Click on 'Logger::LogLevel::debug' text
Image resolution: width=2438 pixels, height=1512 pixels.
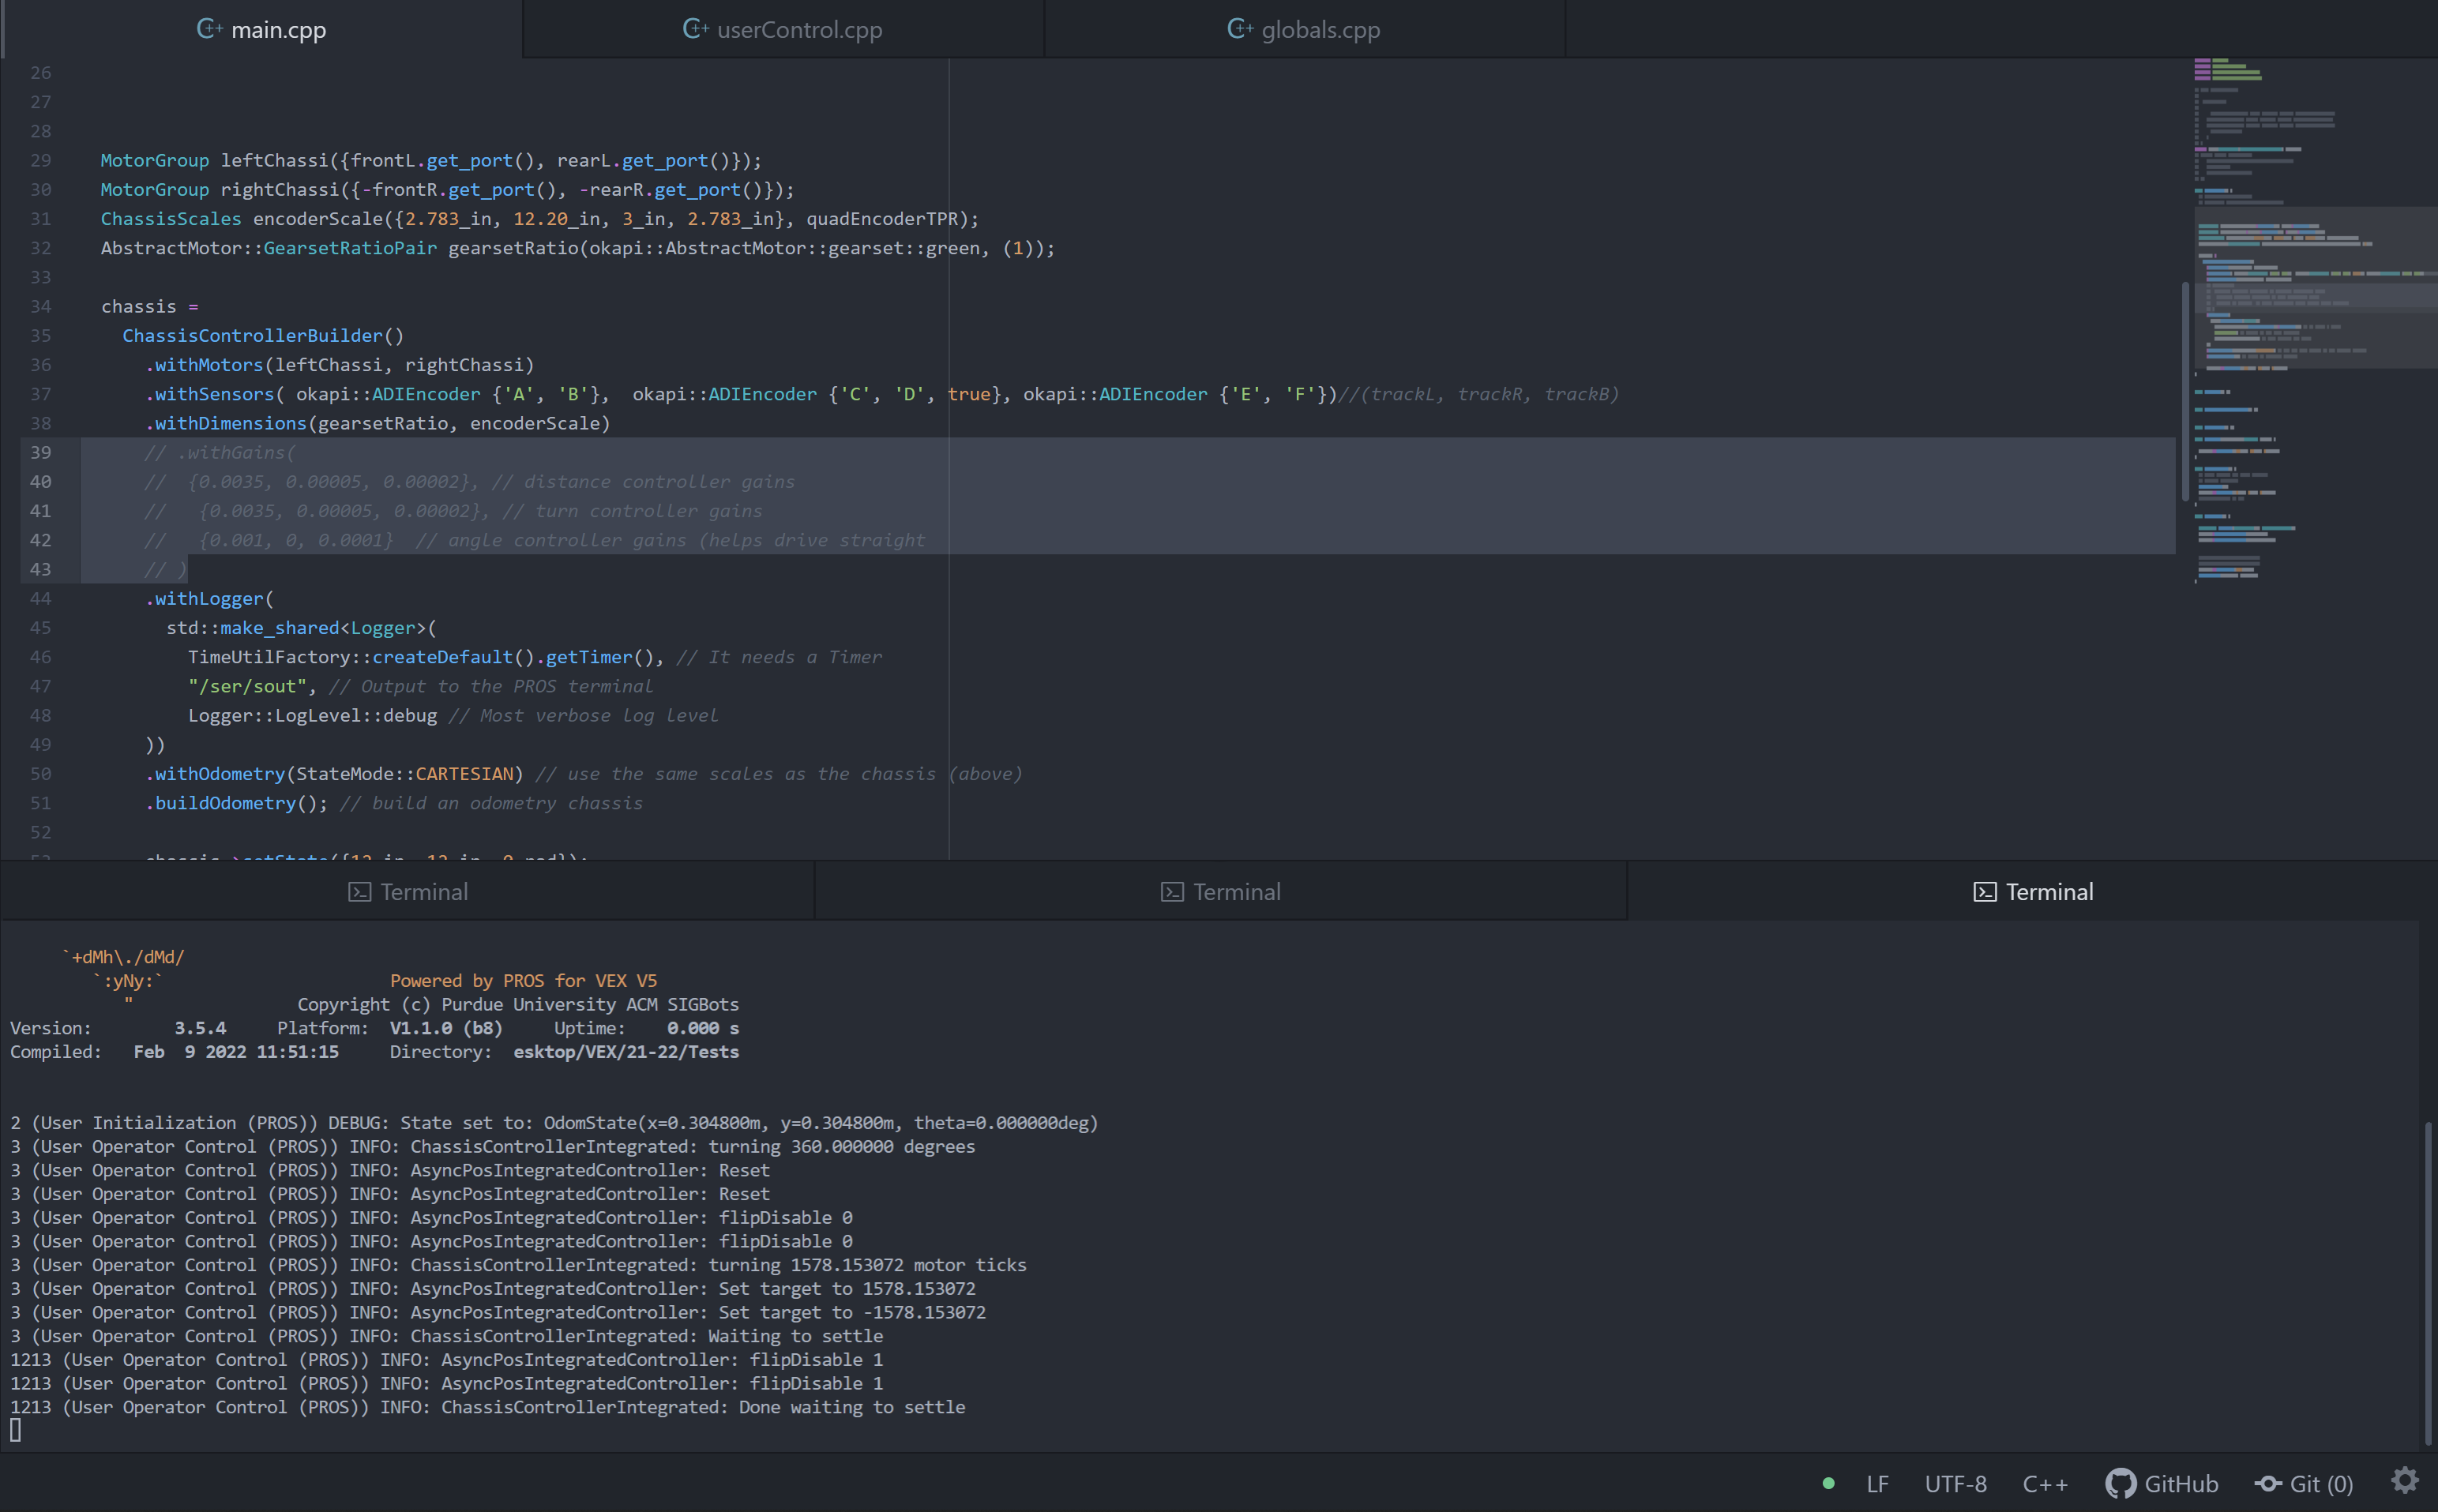point(312,715)
